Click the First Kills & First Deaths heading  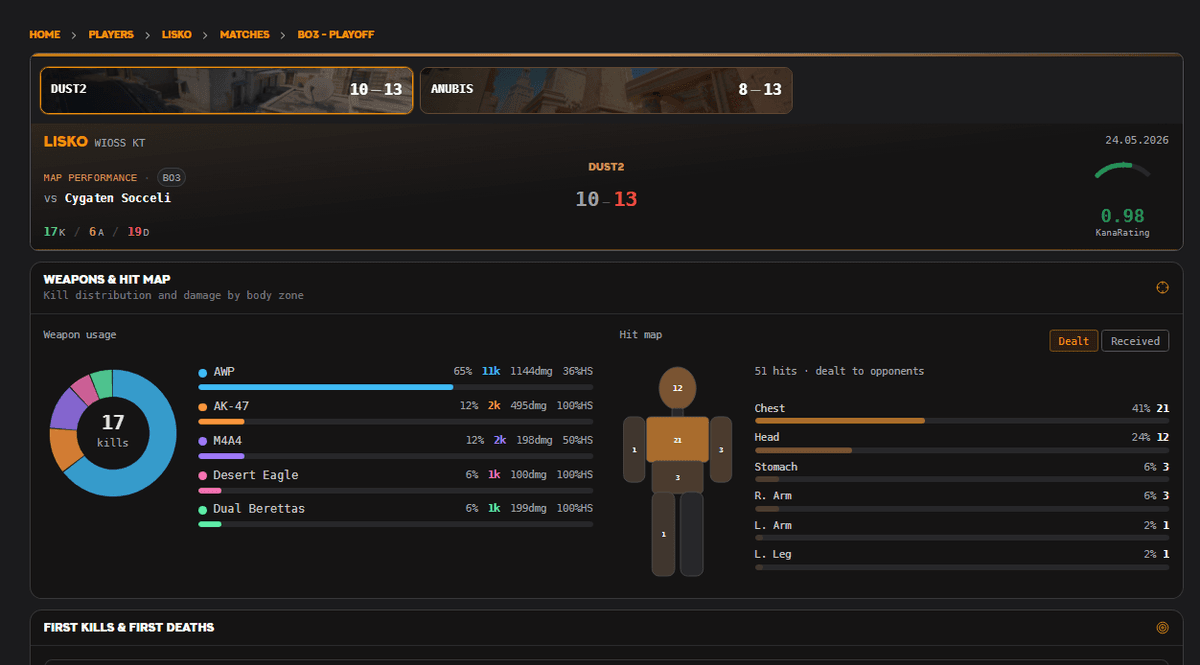click(129, 628)
